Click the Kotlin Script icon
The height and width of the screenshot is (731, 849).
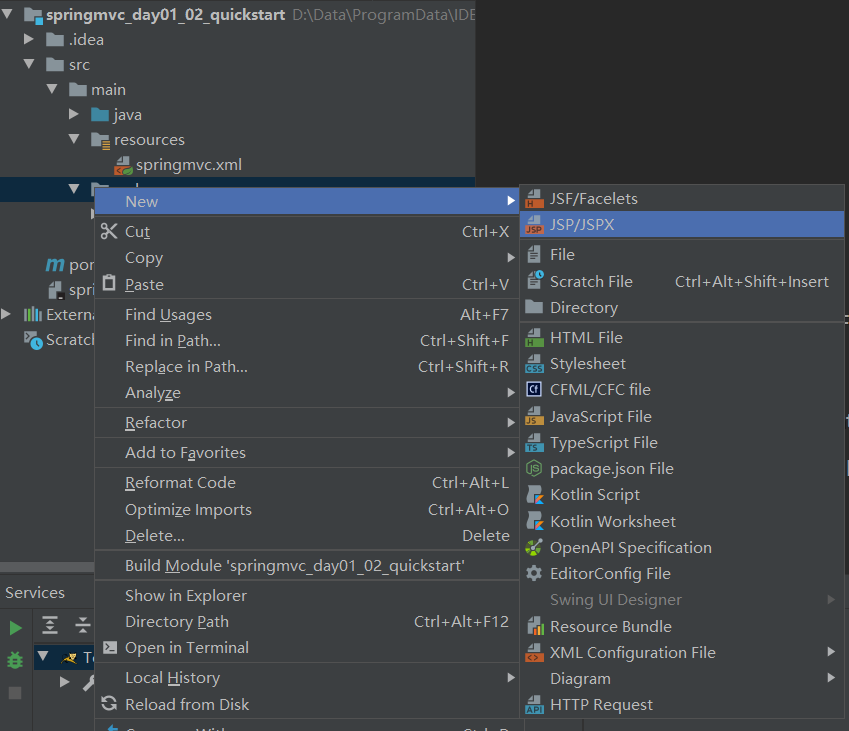535,494
